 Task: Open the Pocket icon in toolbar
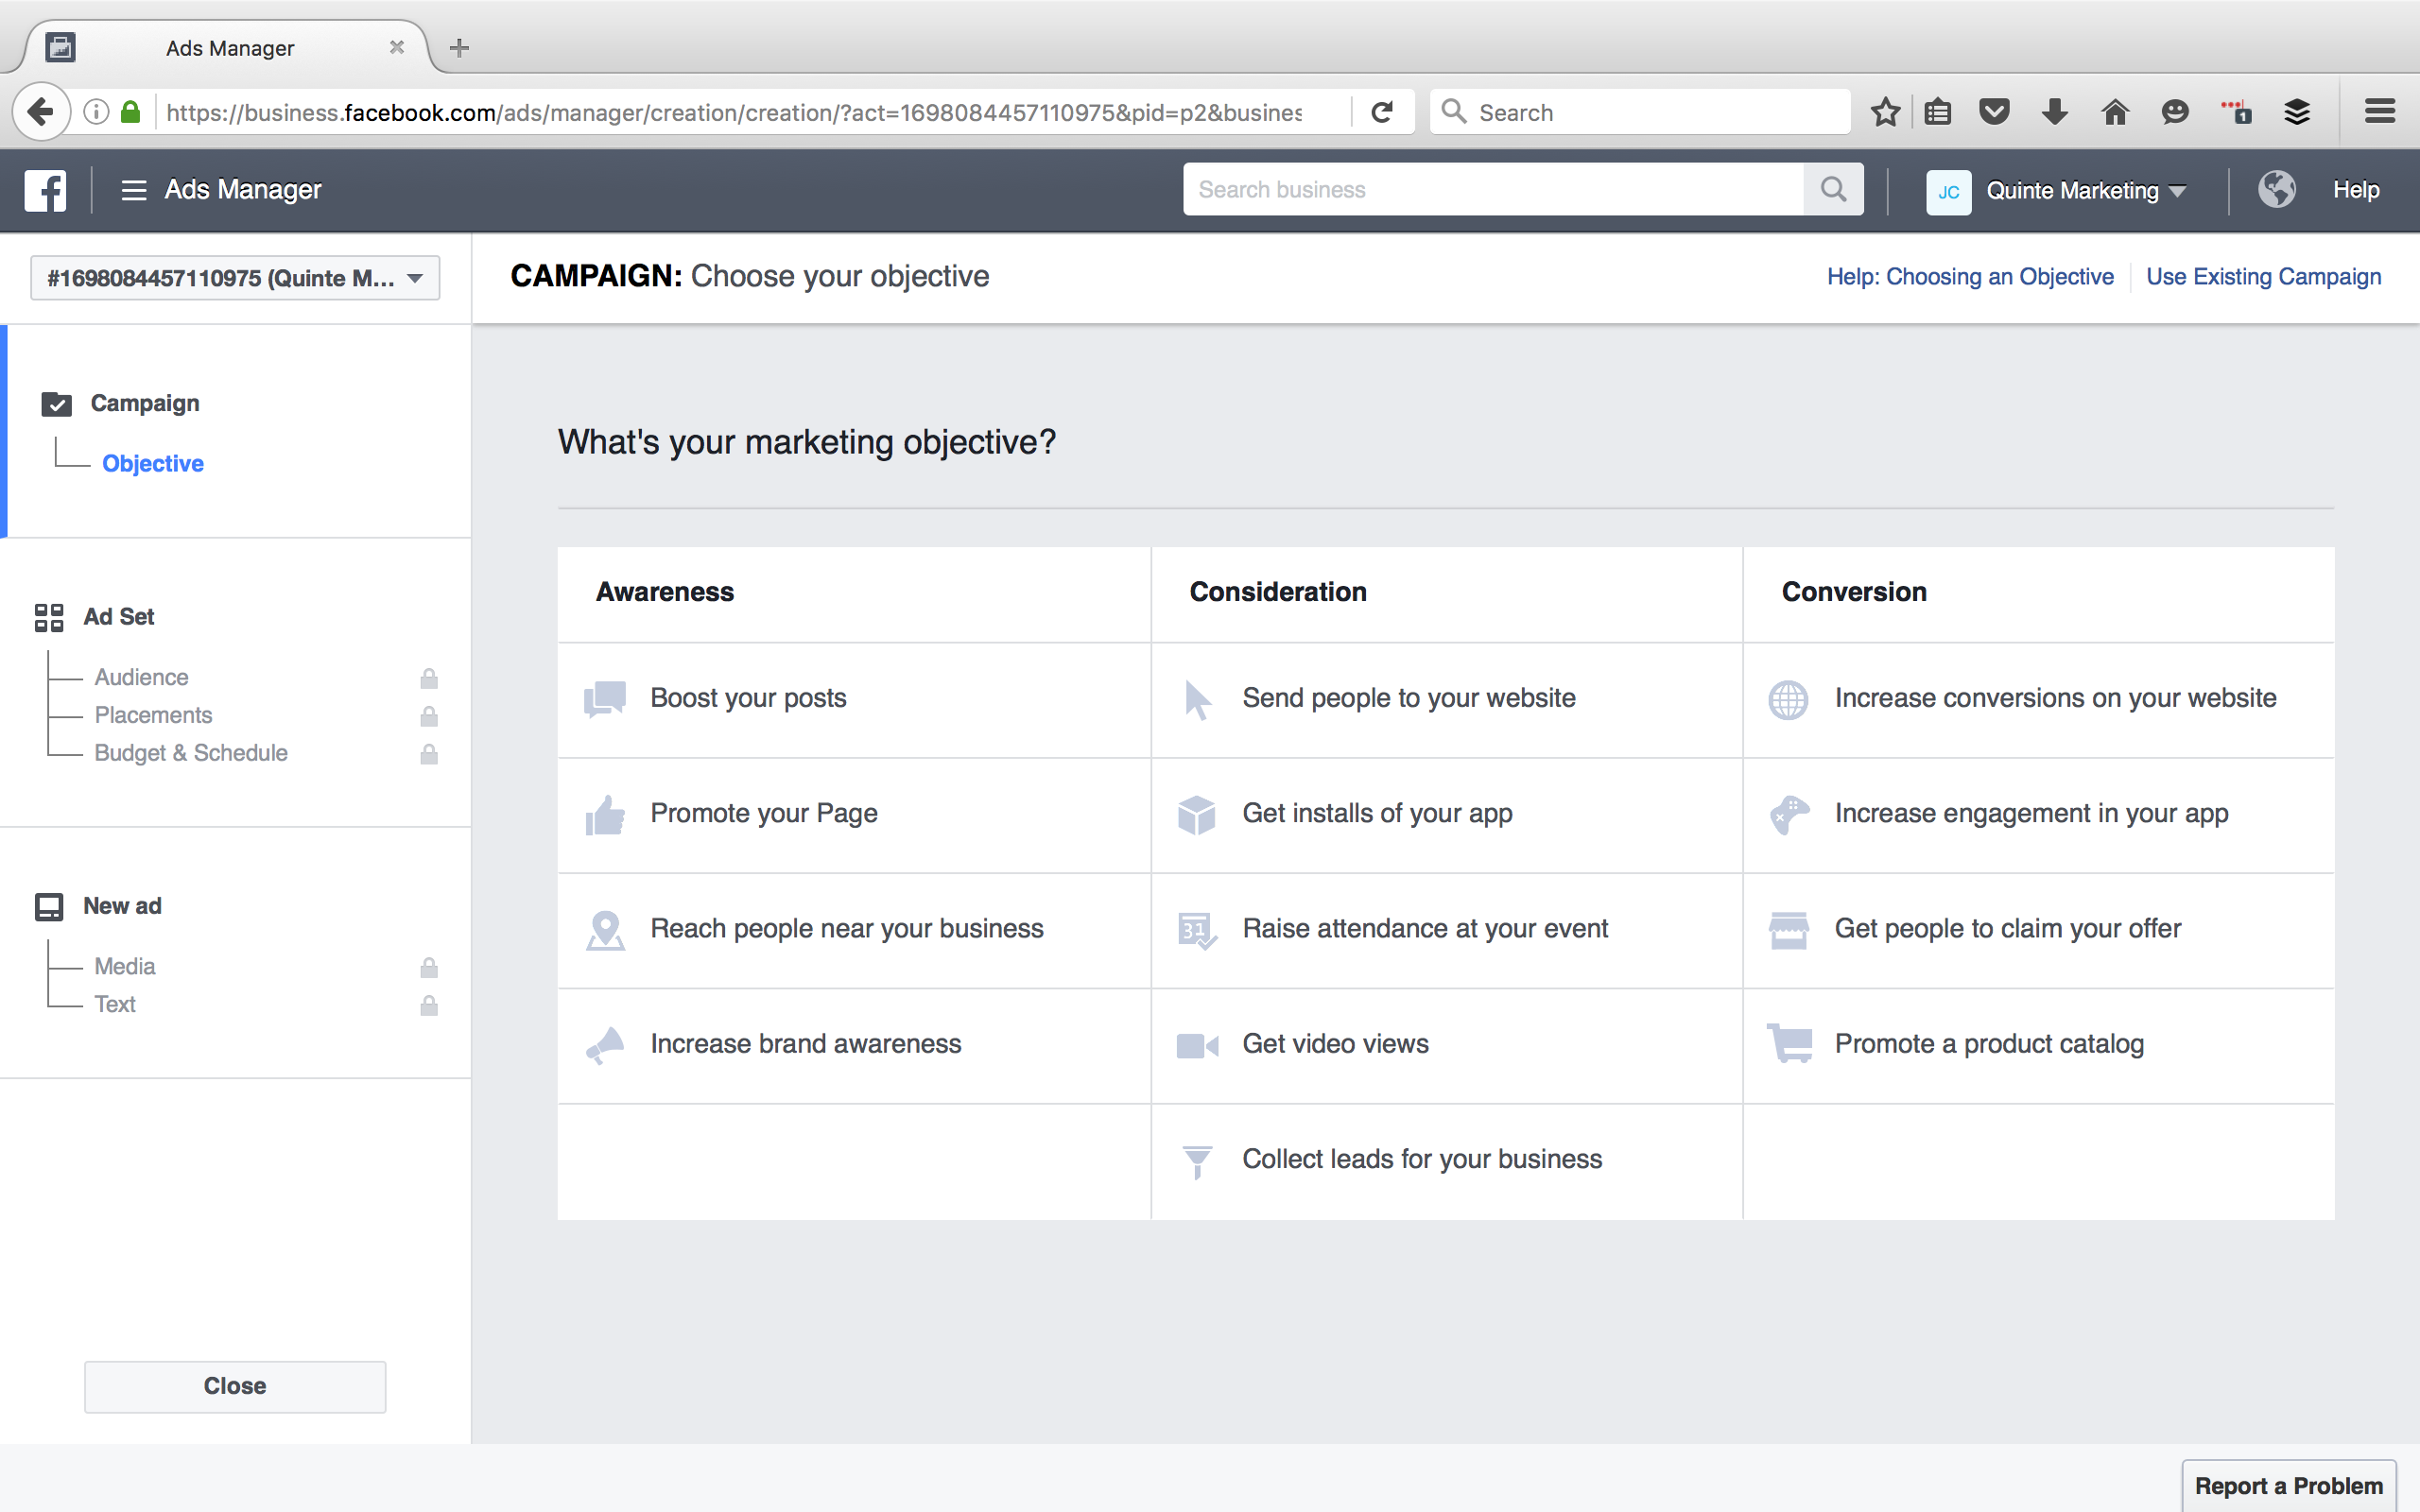point(1994,112)
